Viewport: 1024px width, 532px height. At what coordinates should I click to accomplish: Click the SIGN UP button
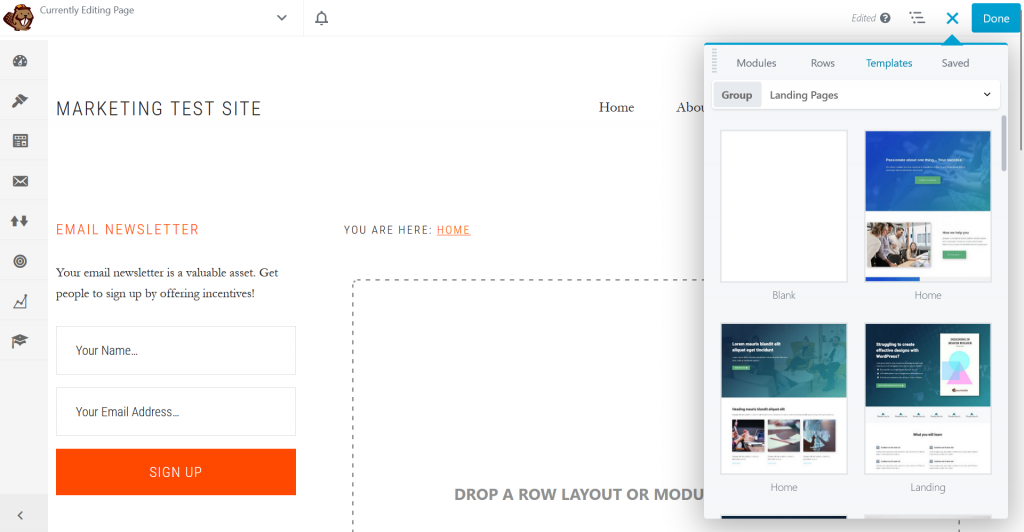coord(176,472)
